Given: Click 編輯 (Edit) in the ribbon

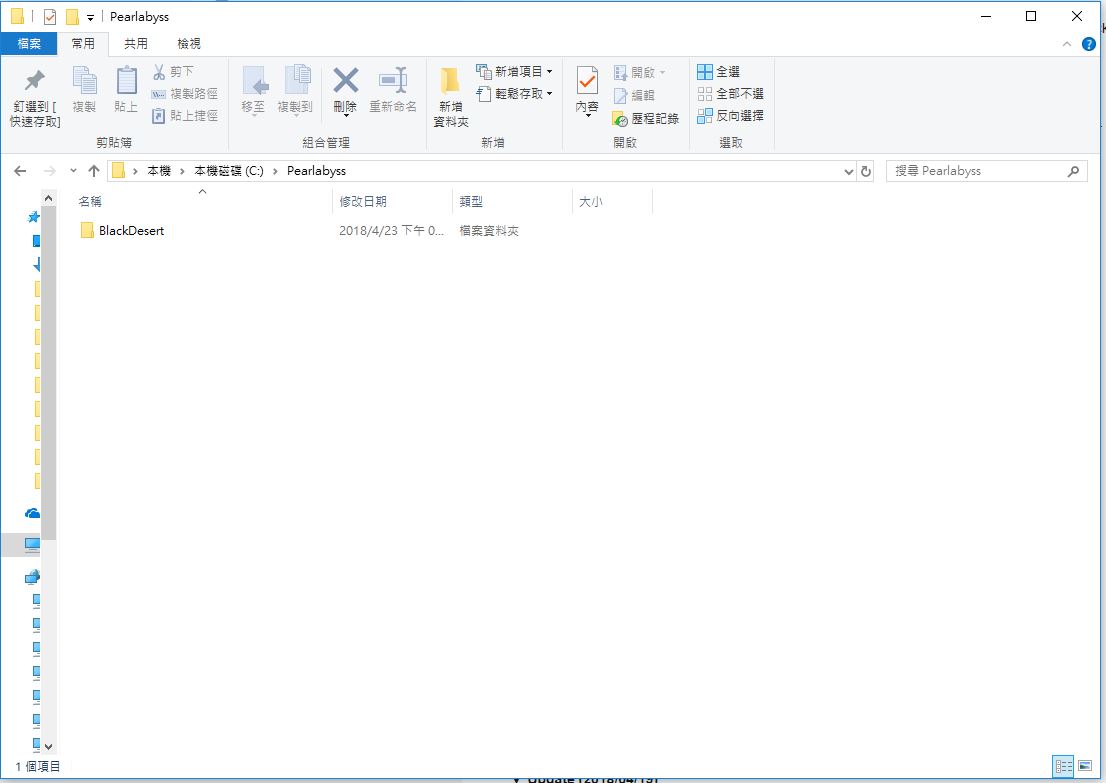Looking at the screenshot, I should click(634, 95).
